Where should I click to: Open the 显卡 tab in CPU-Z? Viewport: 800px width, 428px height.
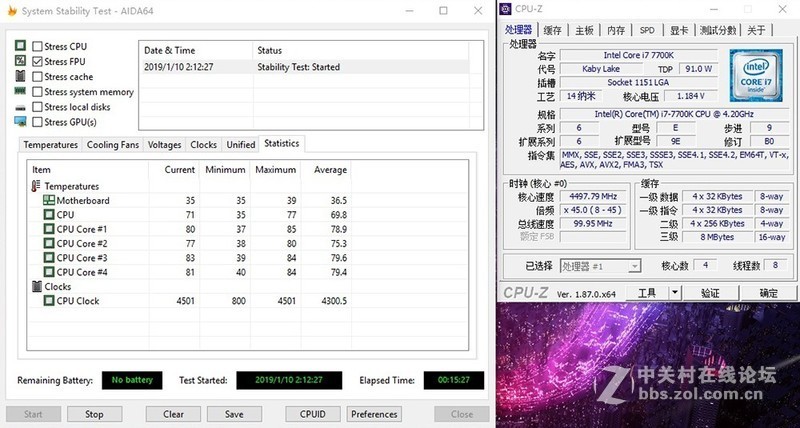tap(679, 30)
